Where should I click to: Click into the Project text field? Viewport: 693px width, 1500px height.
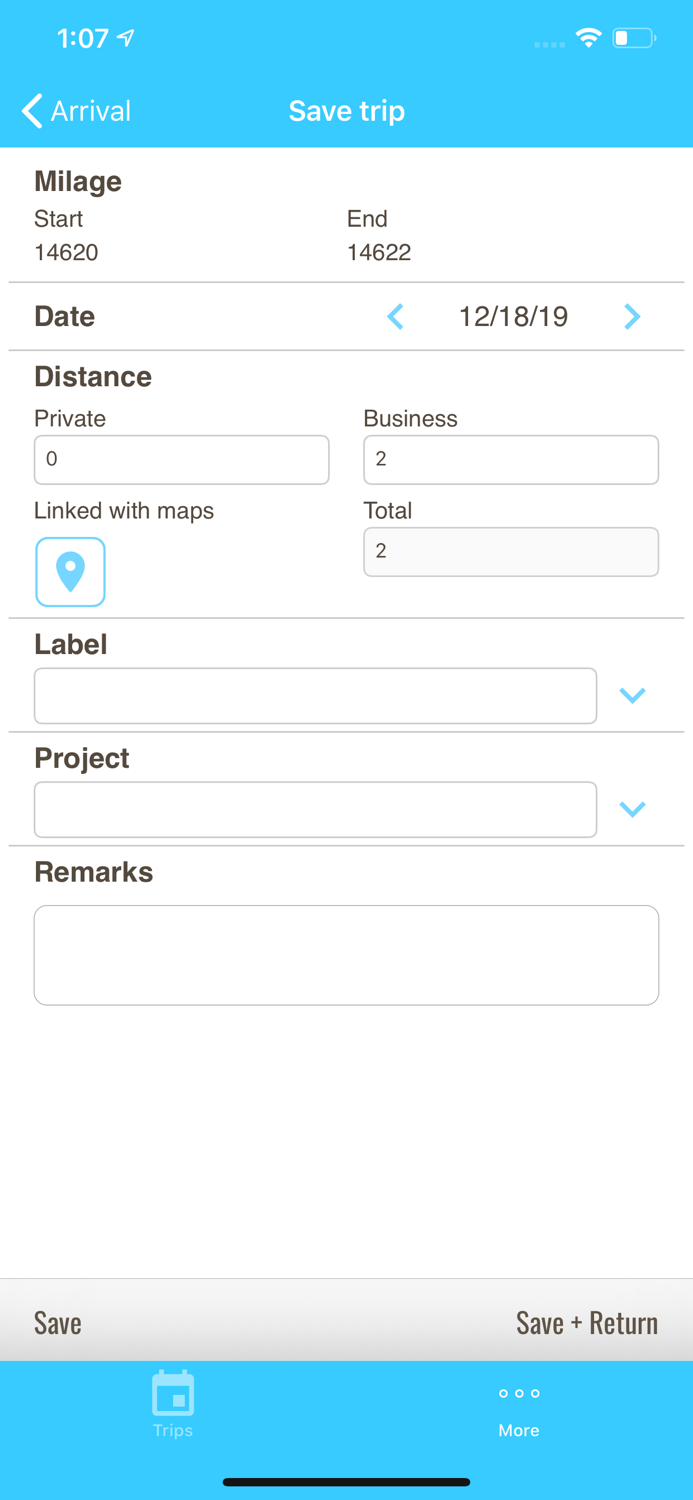point(315,810)
